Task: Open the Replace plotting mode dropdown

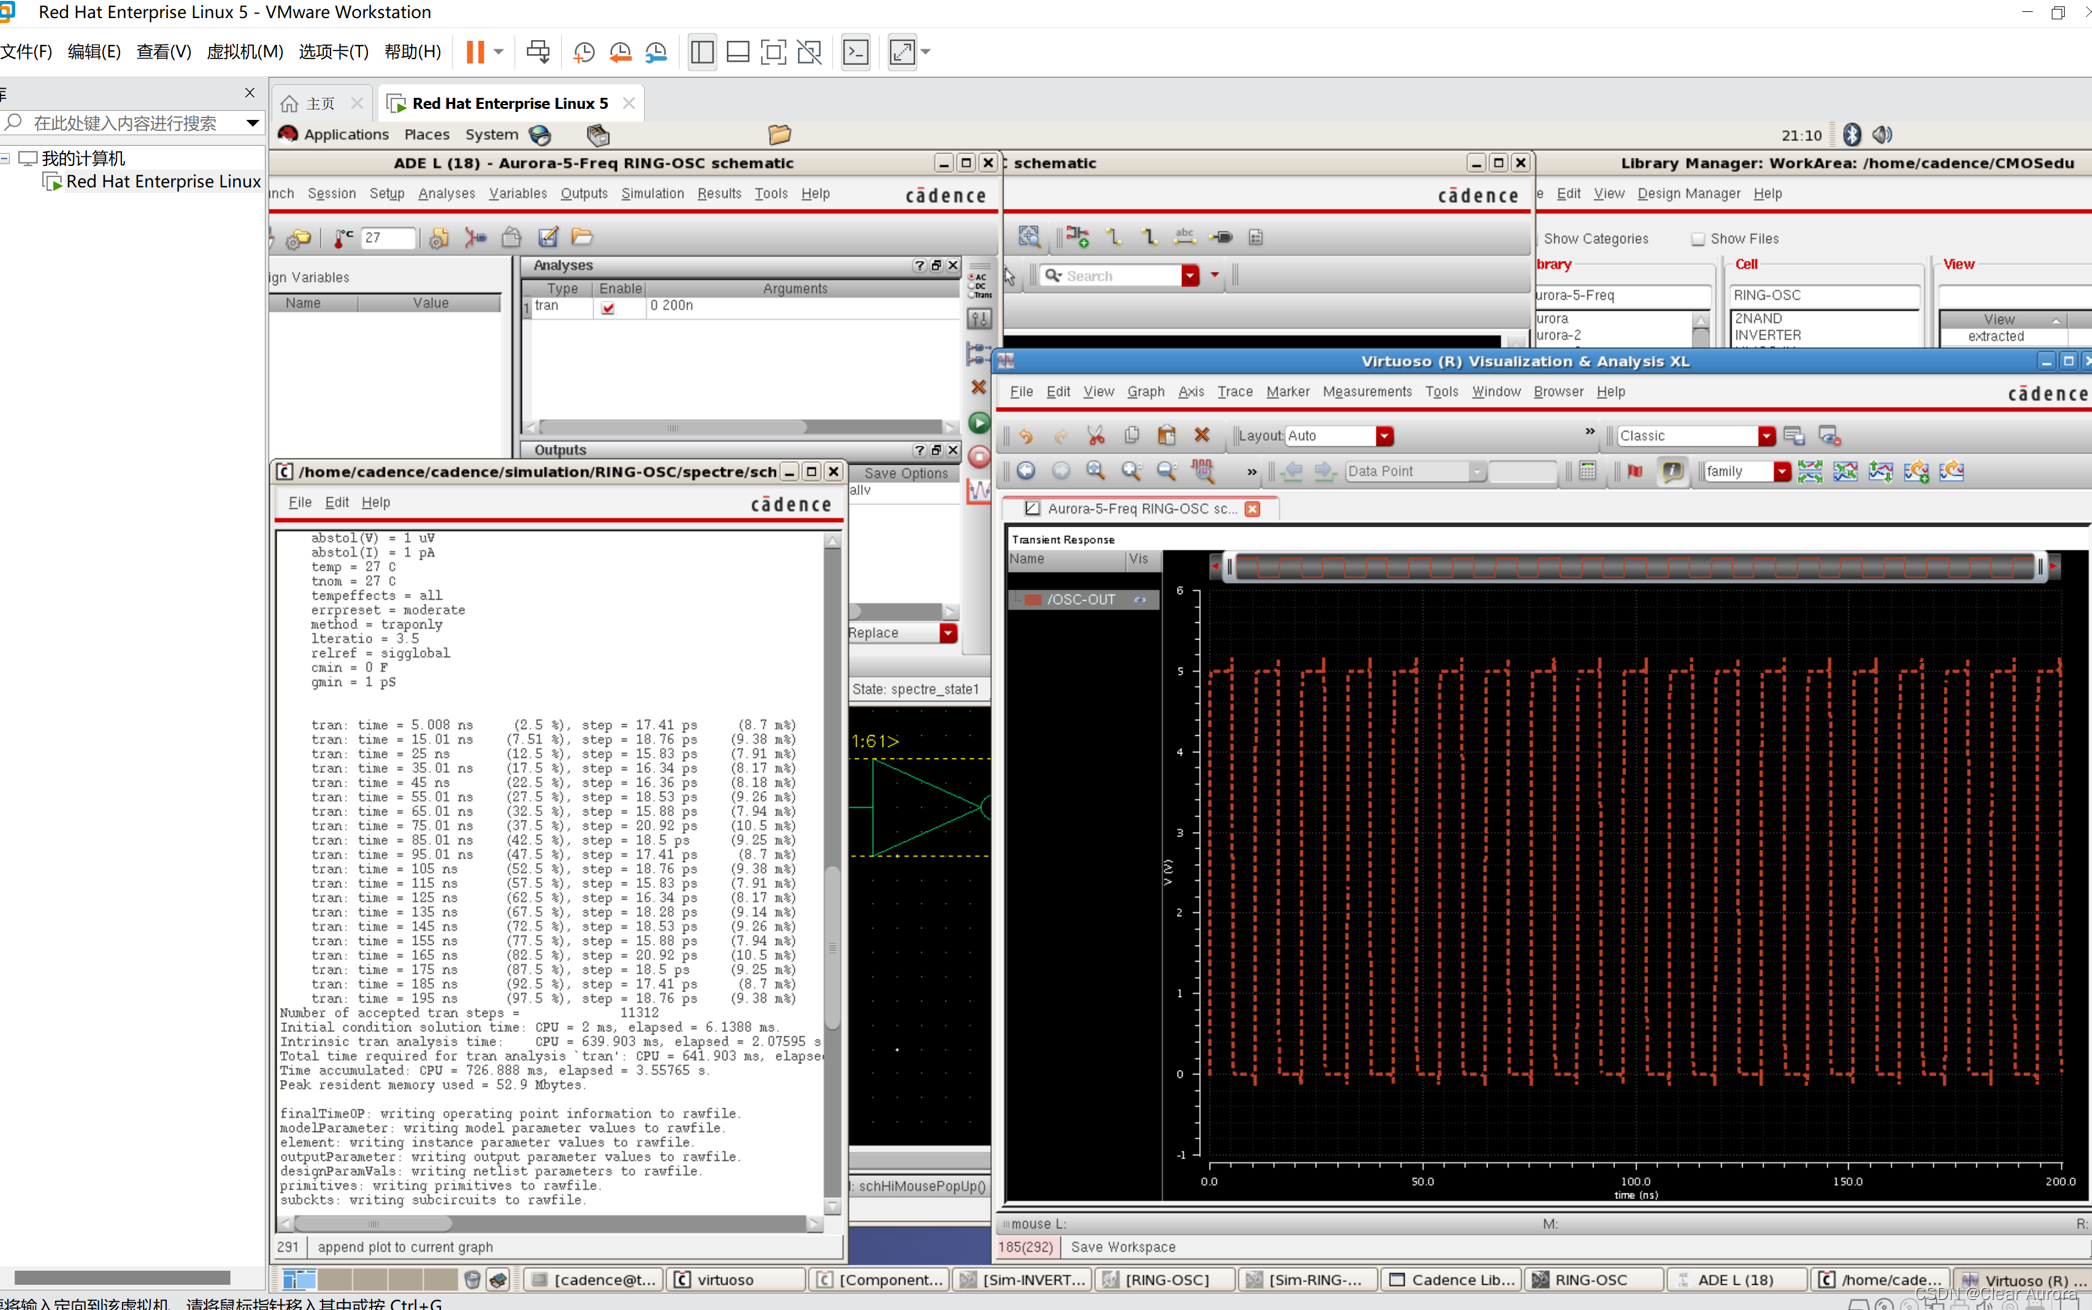Action: point(947,633)
